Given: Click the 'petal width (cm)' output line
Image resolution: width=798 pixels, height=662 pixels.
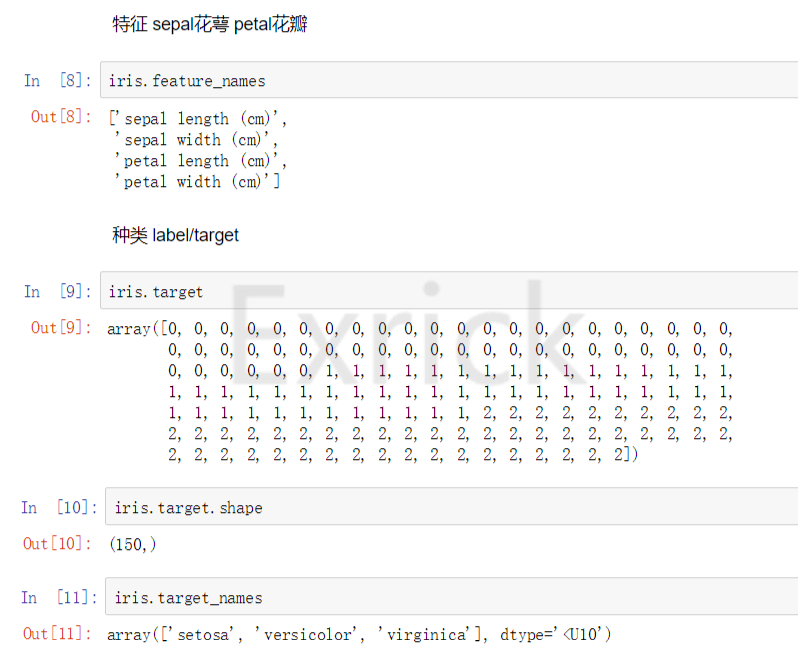Looking at the screenshot, I should click(200, 181).
